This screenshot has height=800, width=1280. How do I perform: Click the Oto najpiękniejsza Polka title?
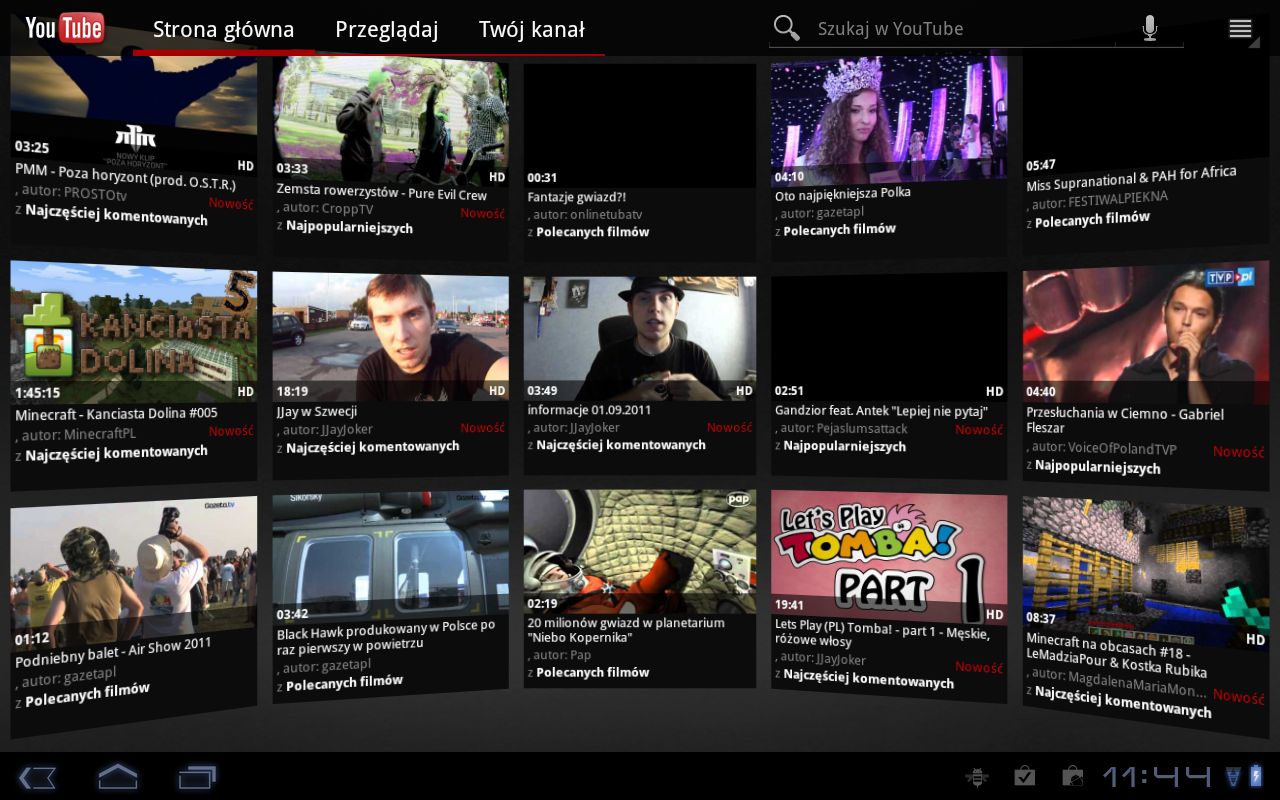[x=842, y=193]
